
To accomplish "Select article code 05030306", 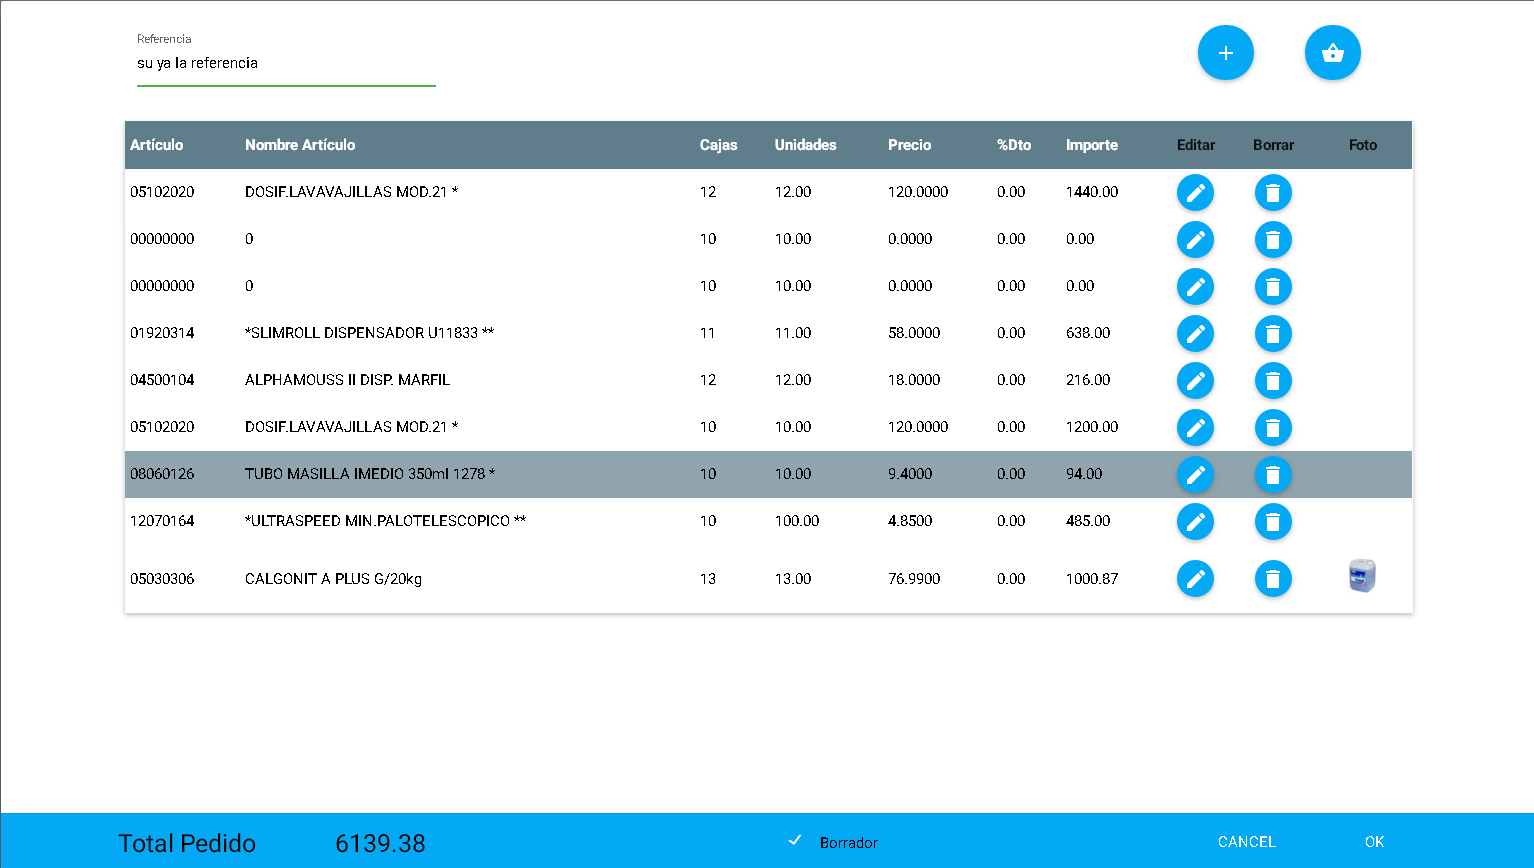I will [162, 579].
